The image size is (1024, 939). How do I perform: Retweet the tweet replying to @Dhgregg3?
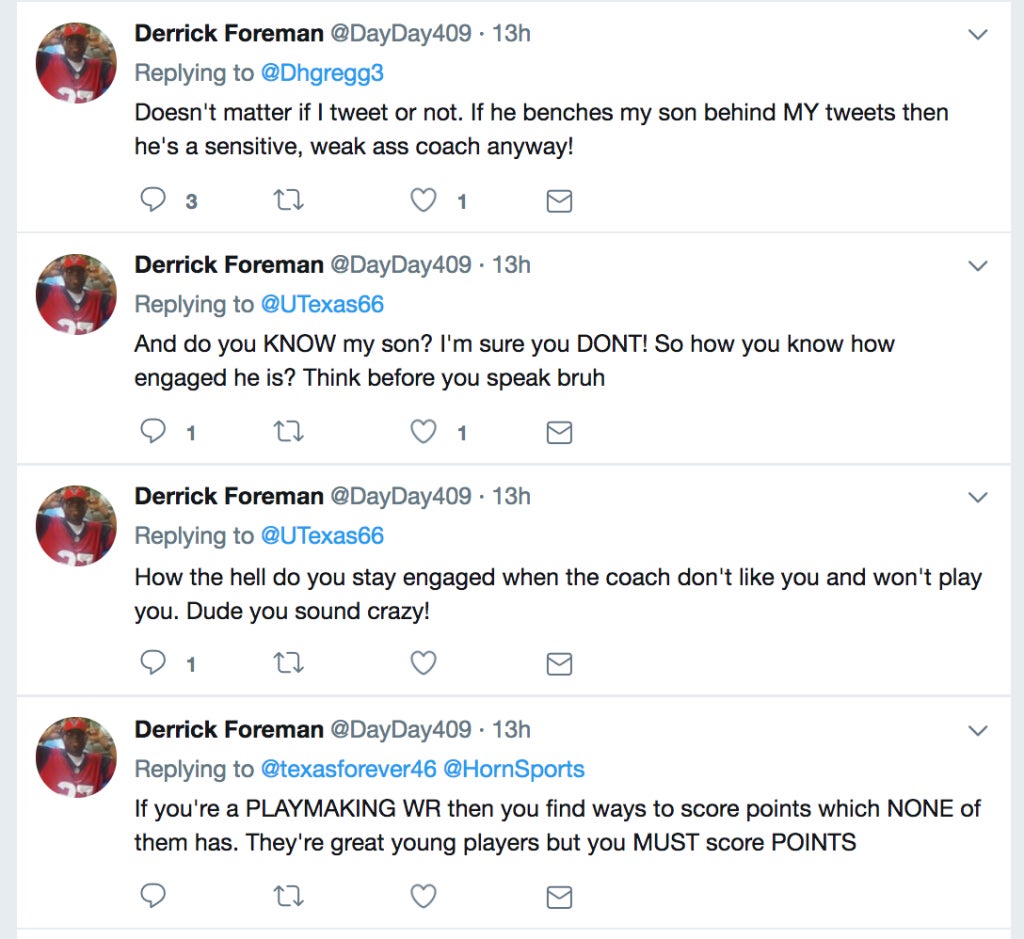[x=288, y=199]
